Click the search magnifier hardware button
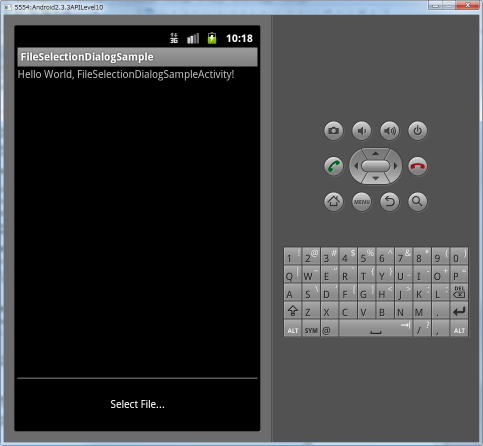Viewport: 483px width, 446px height. click(418, 201)
